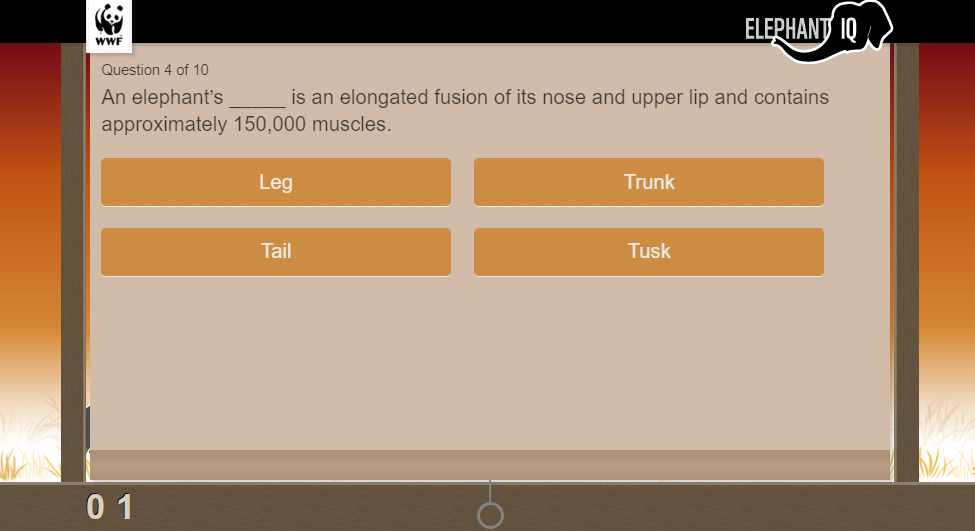
Task: Click the "WWF" letters under the panda
Action: point(109,42)
